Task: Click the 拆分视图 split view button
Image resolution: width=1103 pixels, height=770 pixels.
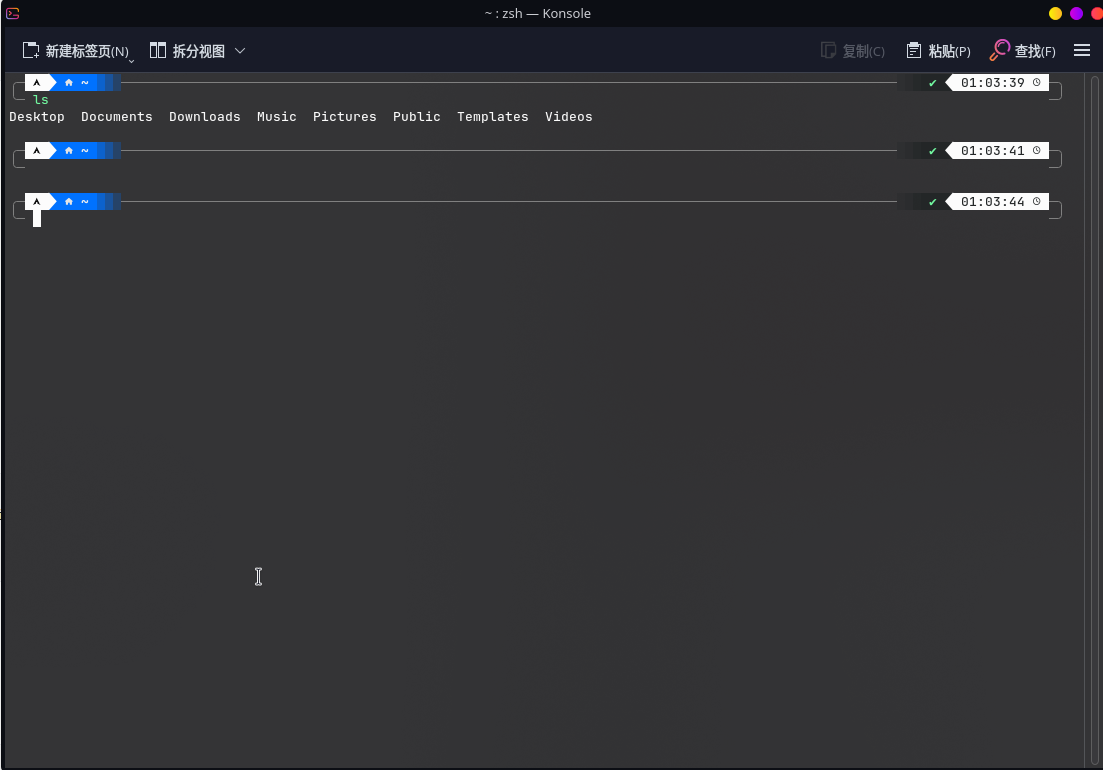Action: pos(187,51)
